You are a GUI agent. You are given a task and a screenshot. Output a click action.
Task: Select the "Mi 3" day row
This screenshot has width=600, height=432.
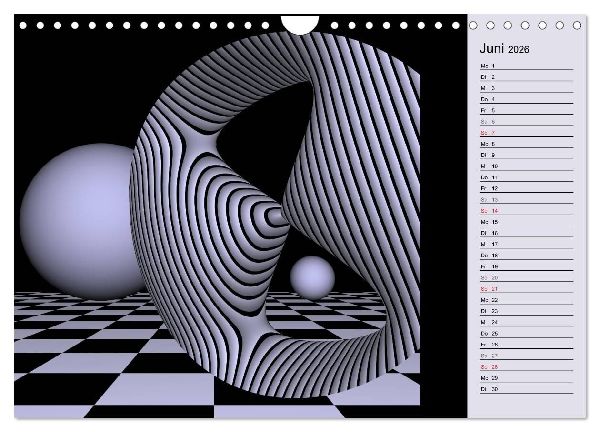527,88
